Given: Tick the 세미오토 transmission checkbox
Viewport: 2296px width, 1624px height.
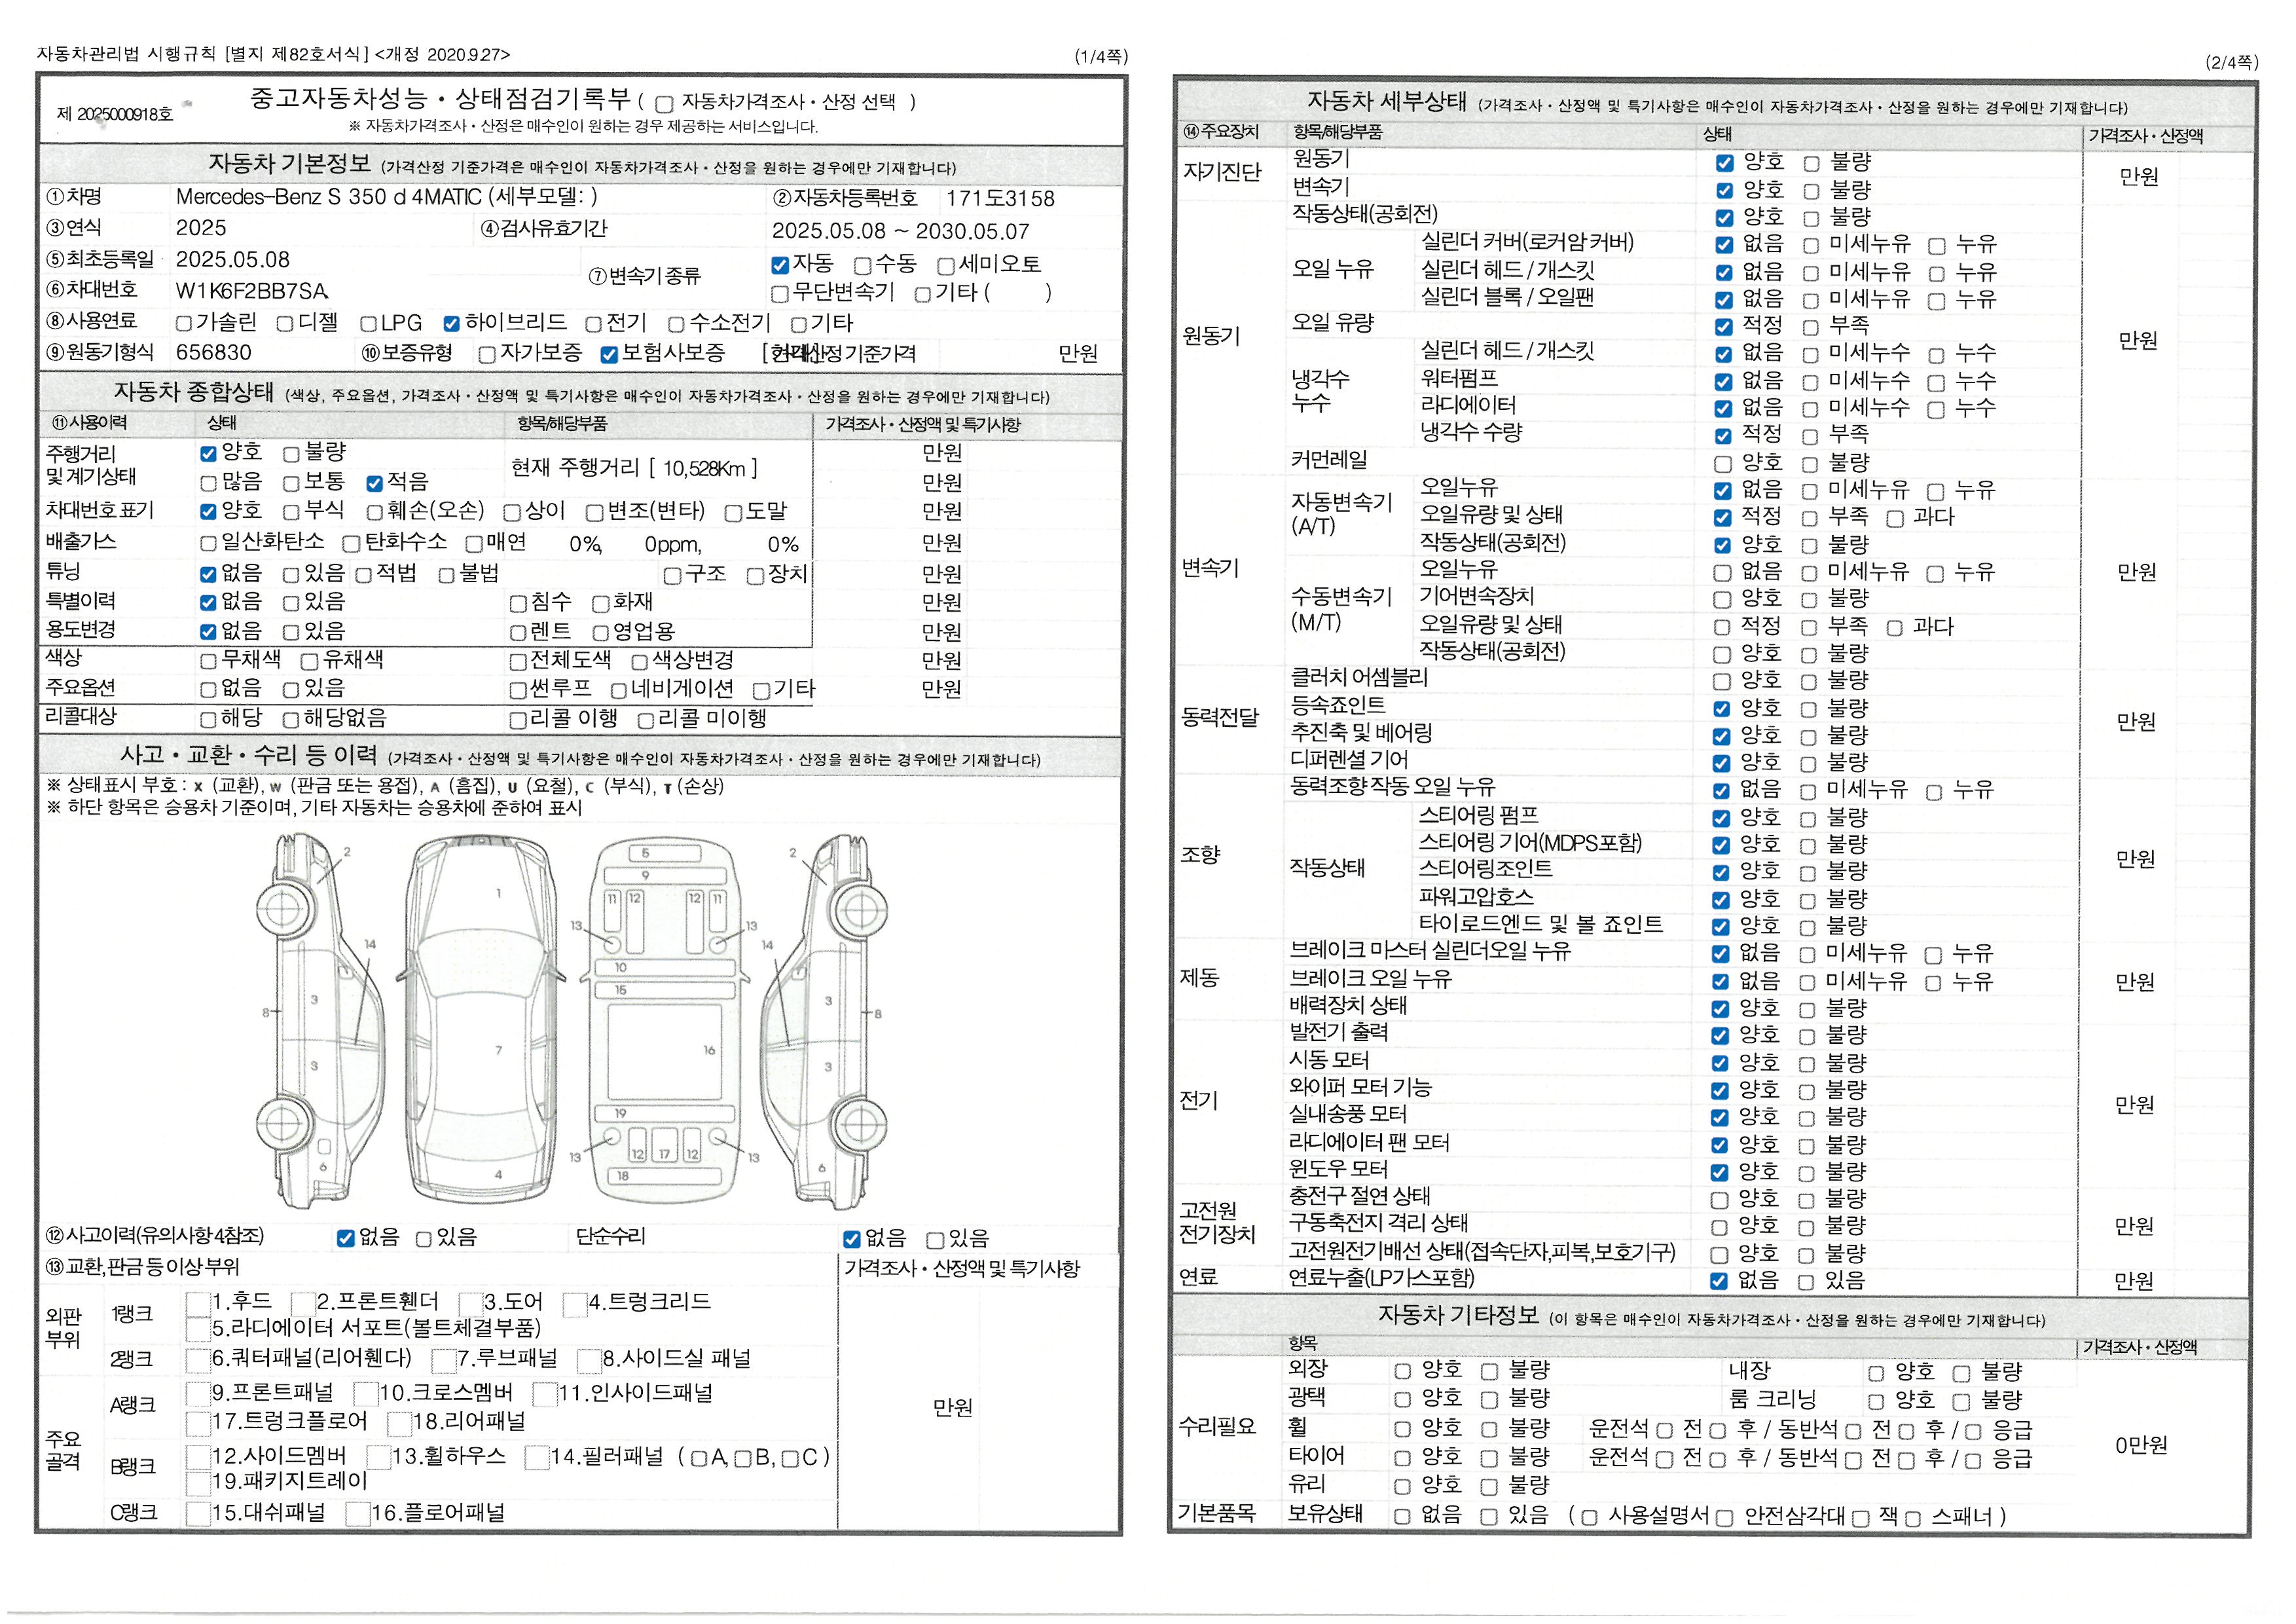Looking at the screenshot, I should (x=945, y=266).
